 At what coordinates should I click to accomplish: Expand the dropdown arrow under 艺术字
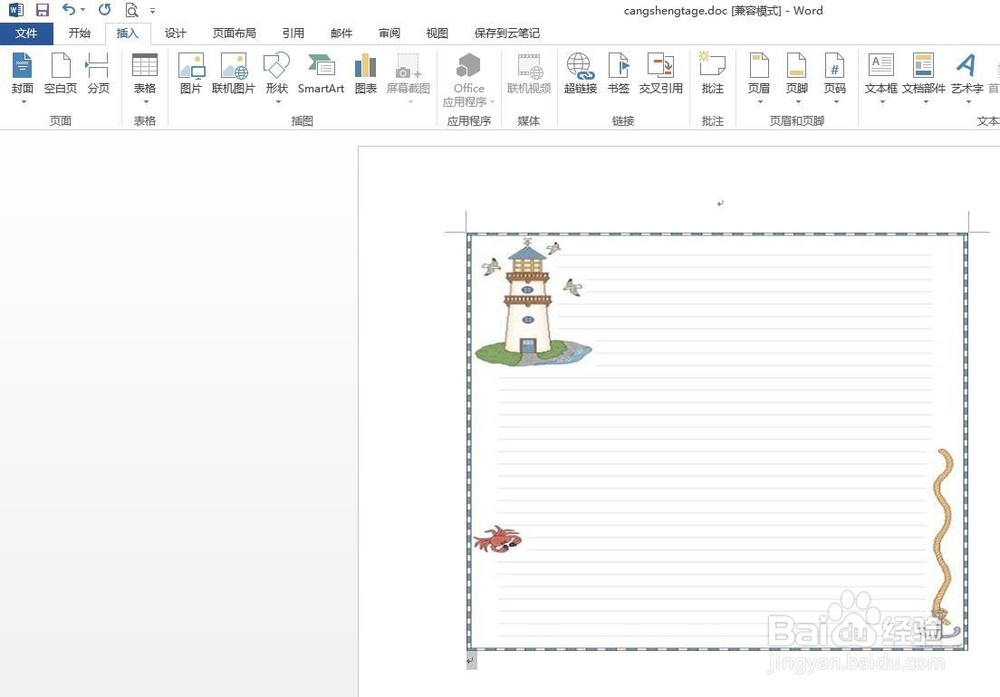(x=967, y=101)
